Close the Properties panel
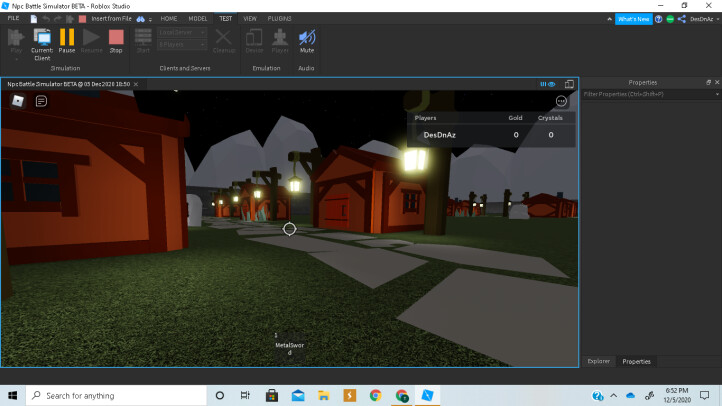 click(x=717, y=82)
